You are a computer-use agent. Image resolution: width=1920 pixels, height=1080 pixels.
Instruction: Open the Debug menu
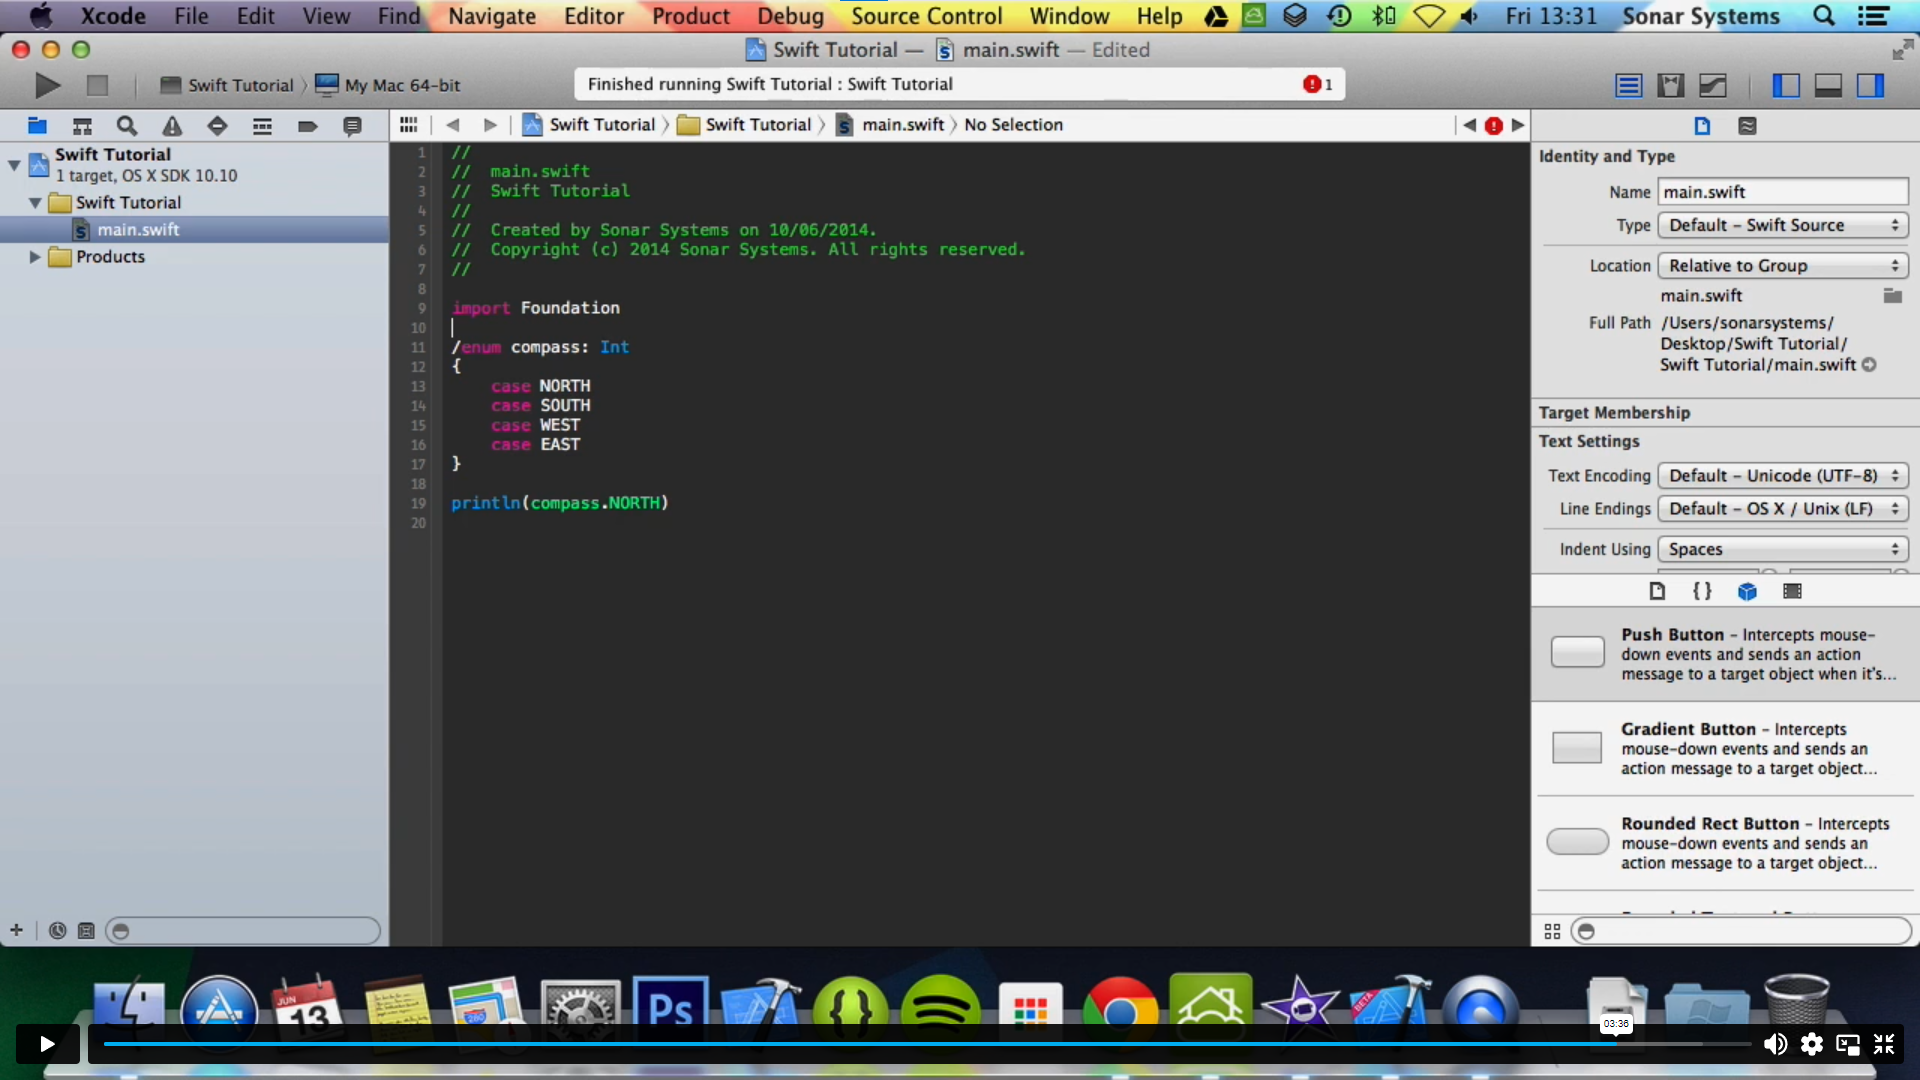pyautogui.click(x=789, y=16)
